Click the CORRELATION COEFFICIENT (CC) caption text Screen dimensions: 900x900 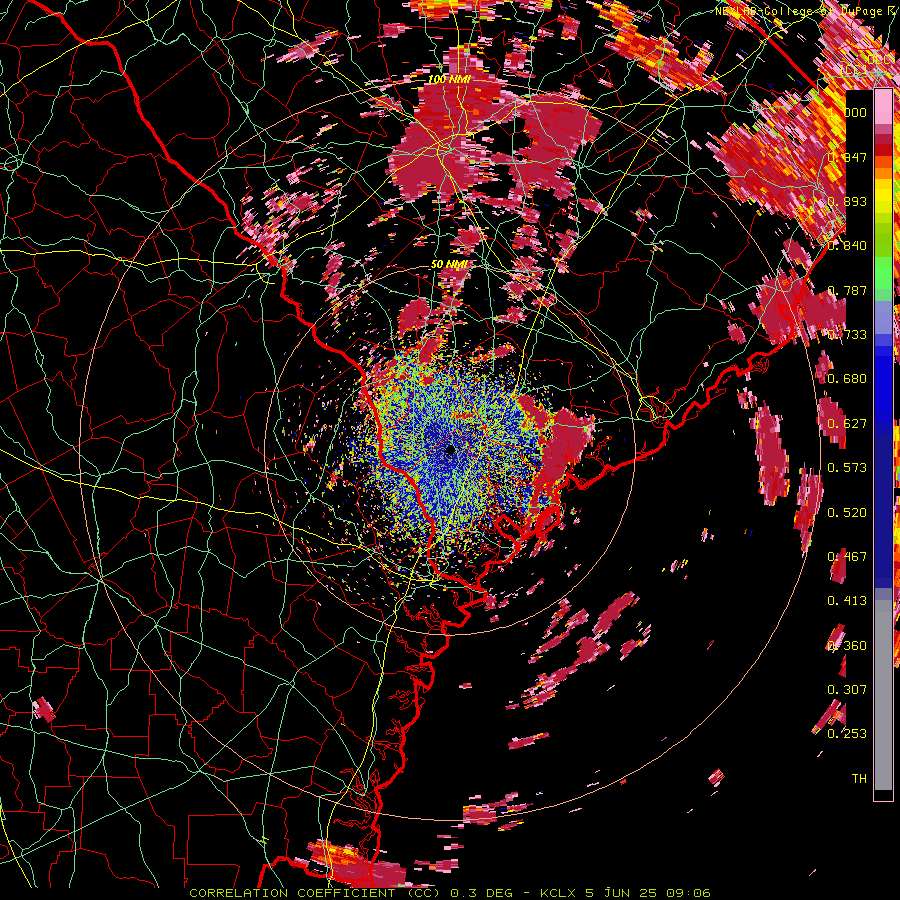pos(314,893)
